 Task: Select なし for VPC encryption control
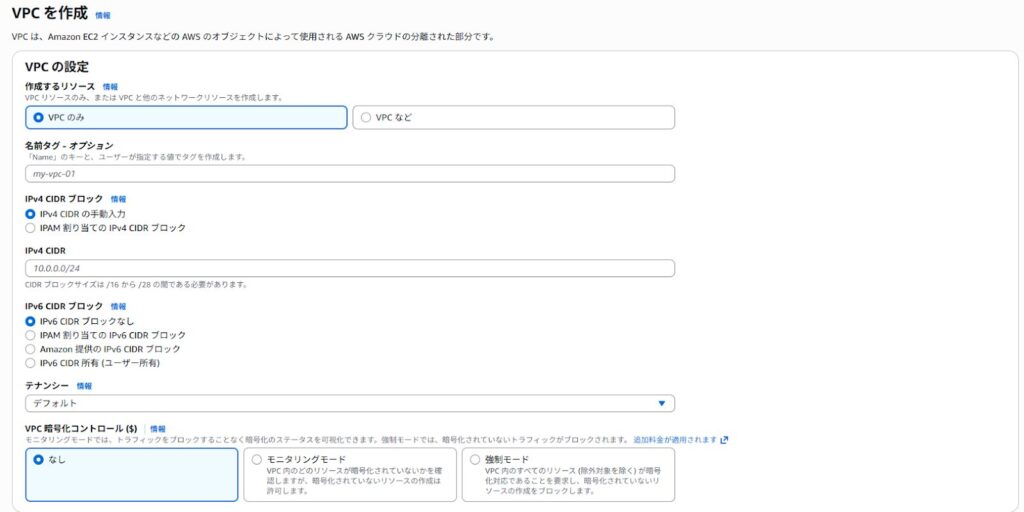[x=39, y=460]
